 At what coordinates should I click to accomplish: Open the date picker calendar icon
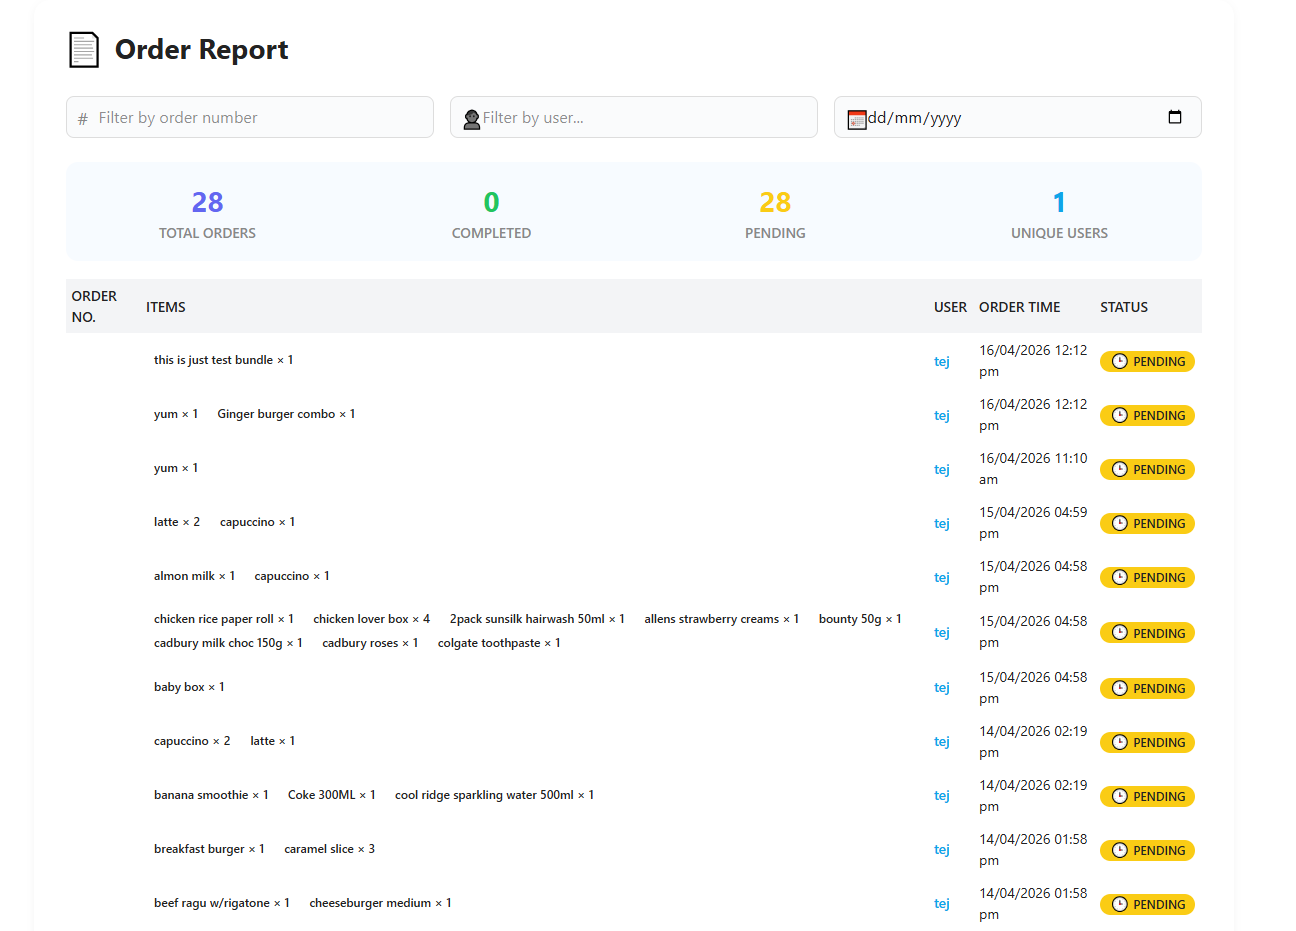[1175, 117]
